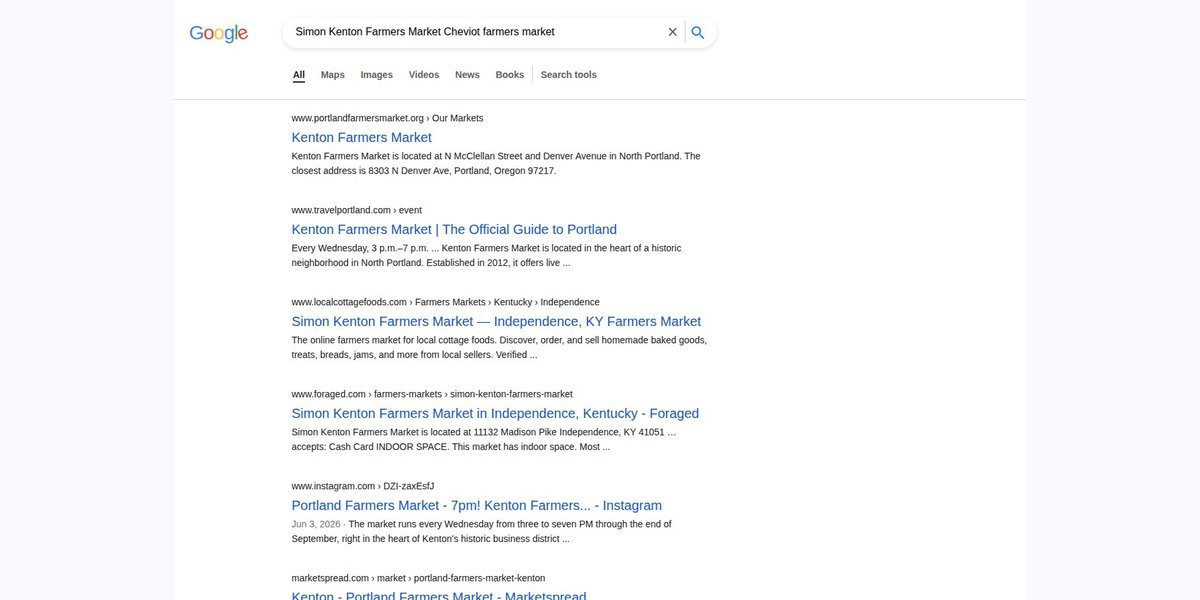Open the Marketspread Kenton result link
This screenshot has width=1200, height=600.
(x=439, y=595)
